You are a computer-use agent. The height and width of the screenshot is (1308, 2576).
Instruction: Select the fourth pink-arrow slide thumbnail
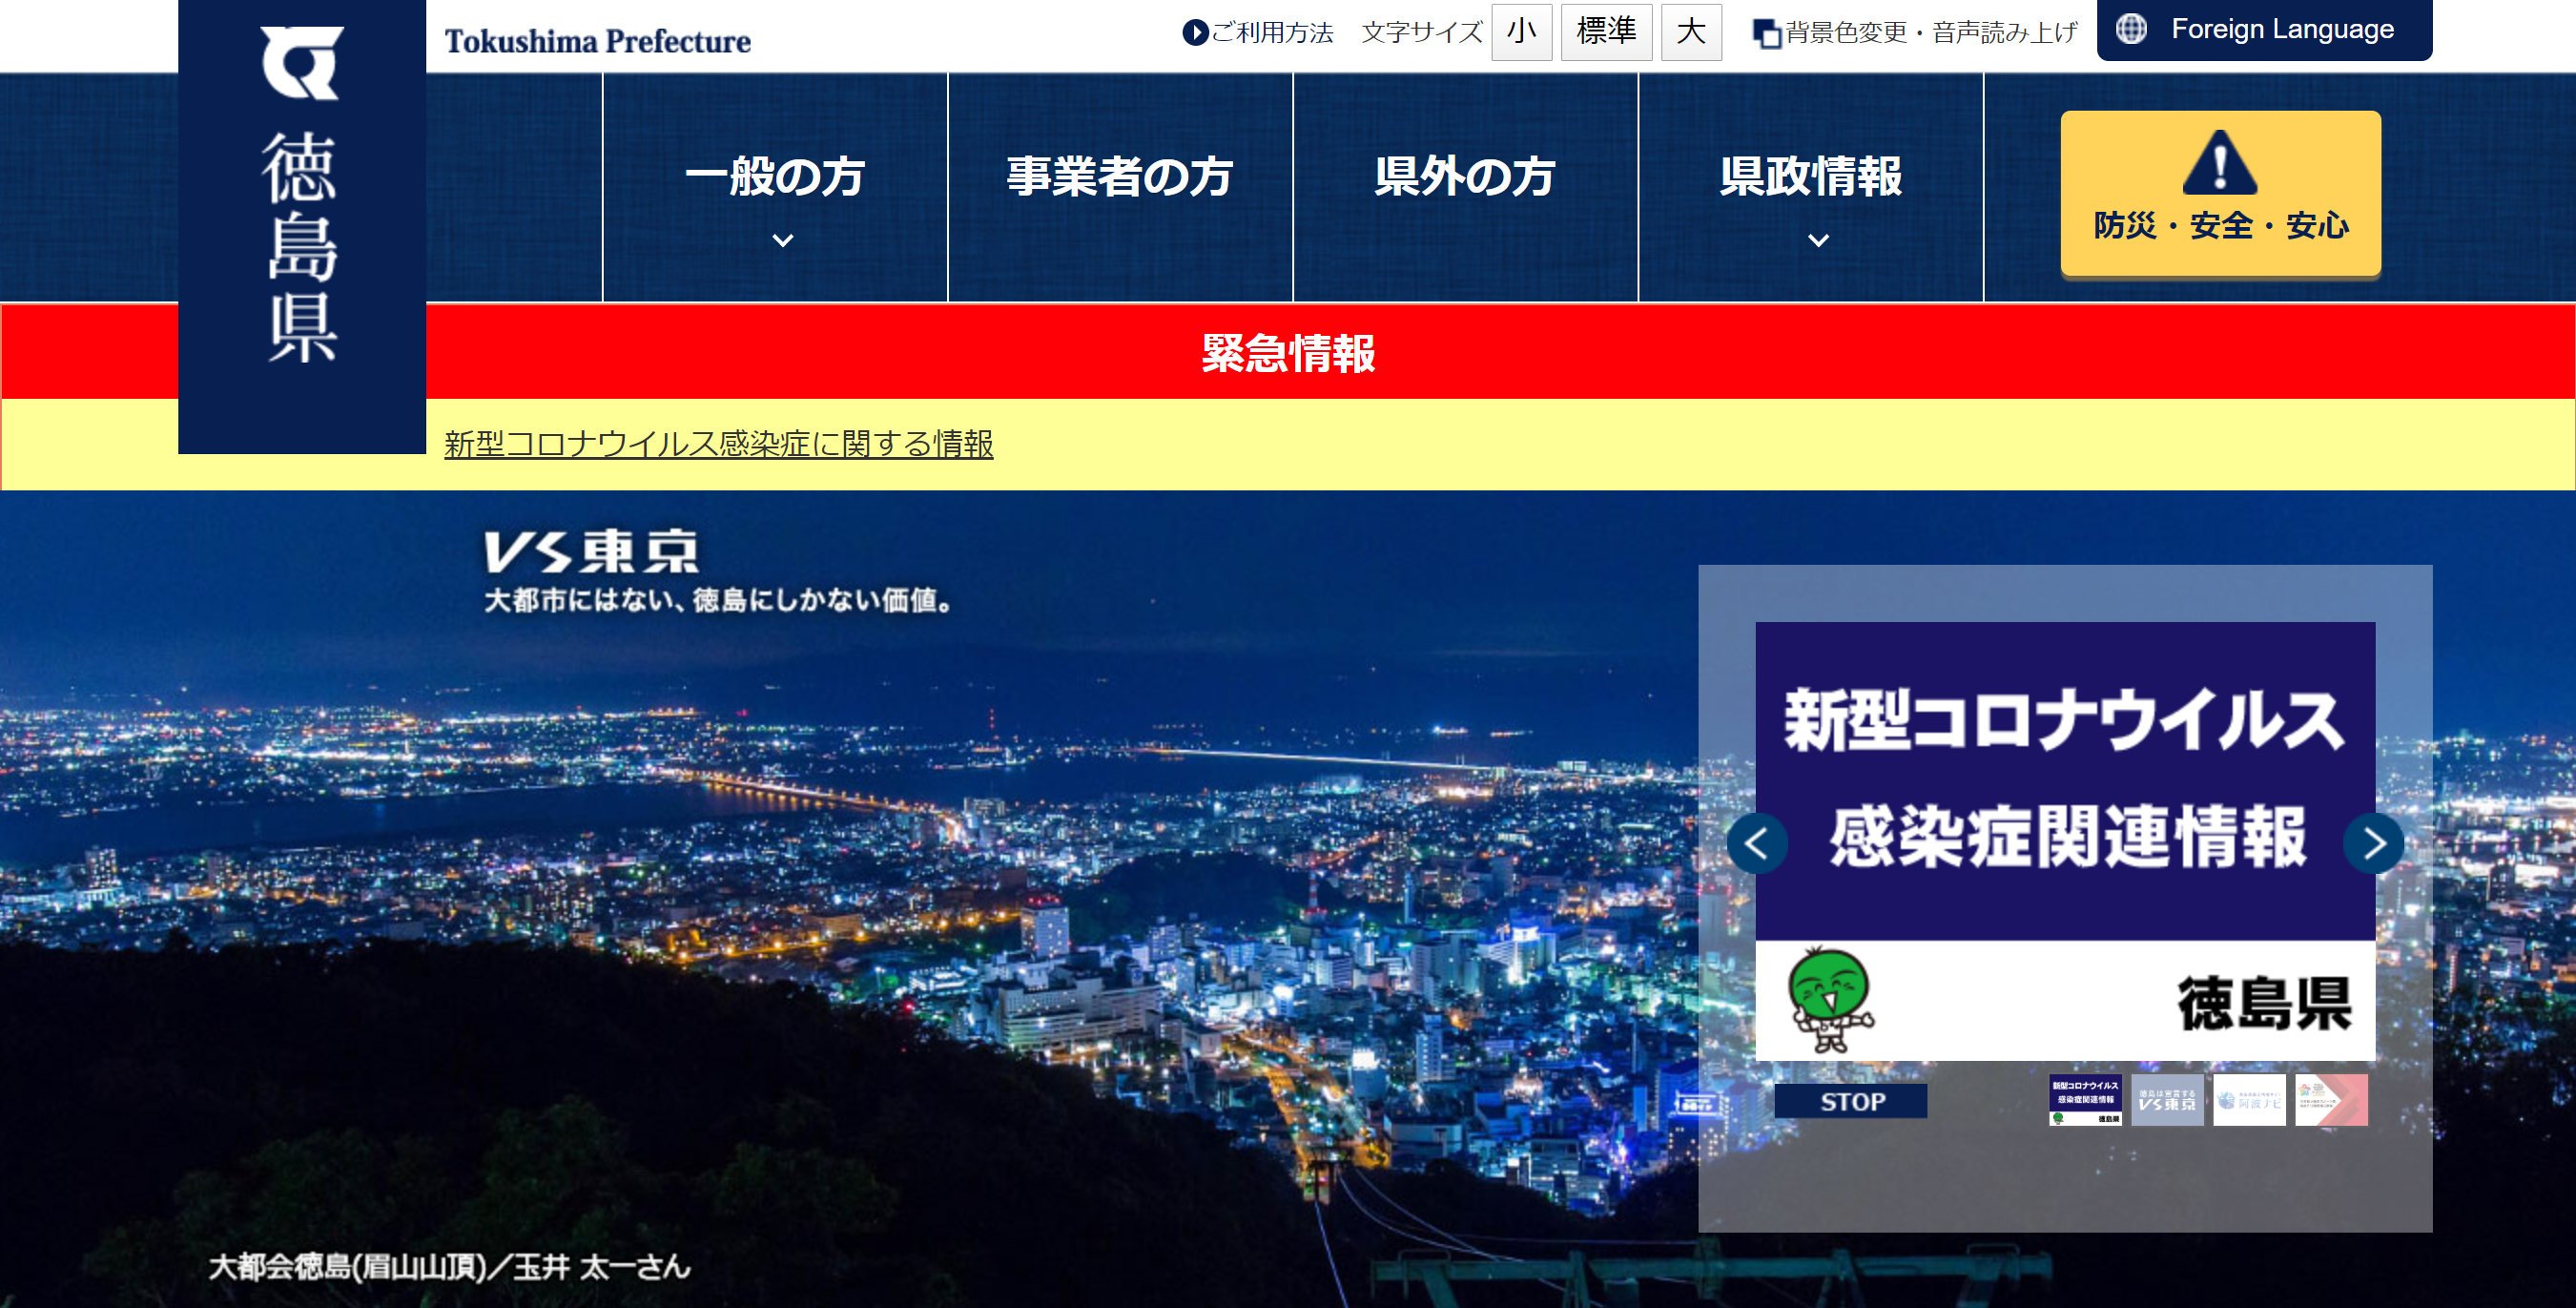click(2331, 1100)
